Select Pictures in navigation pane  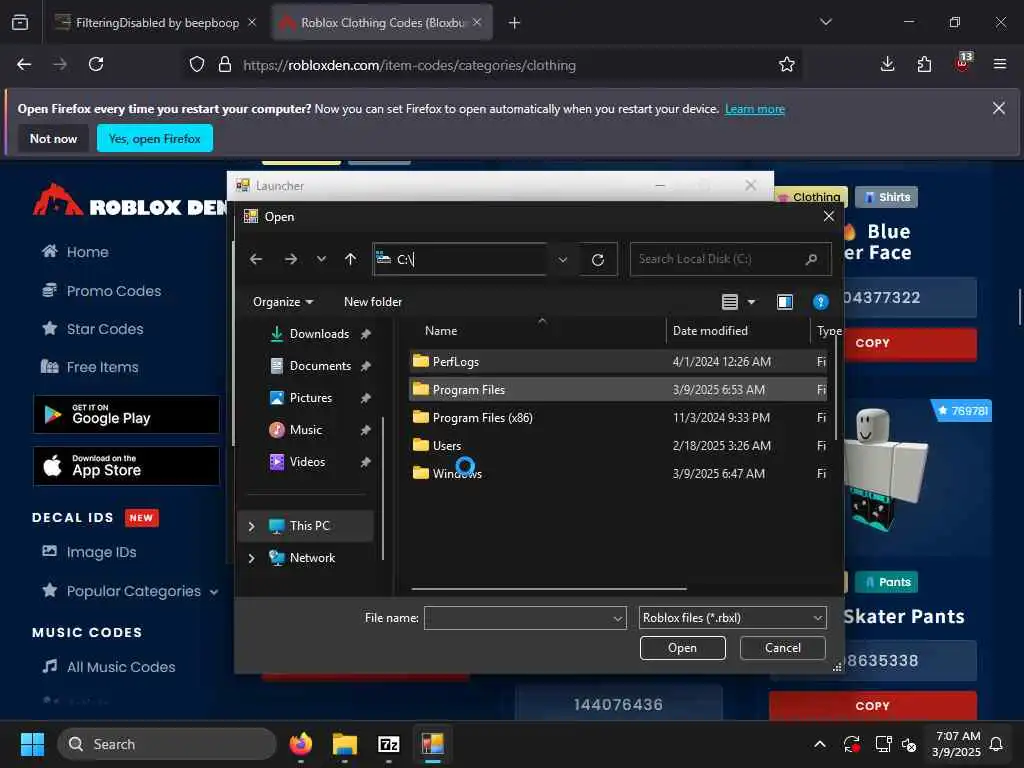(311, 398)
